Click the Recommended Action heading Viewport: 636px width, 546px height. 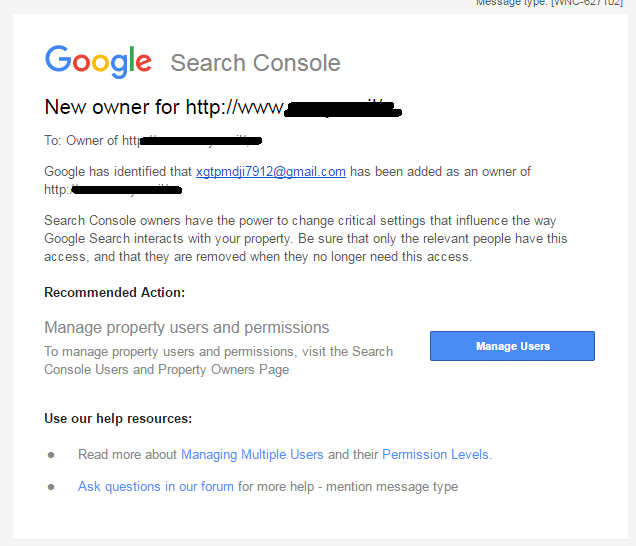click(114, 292)
